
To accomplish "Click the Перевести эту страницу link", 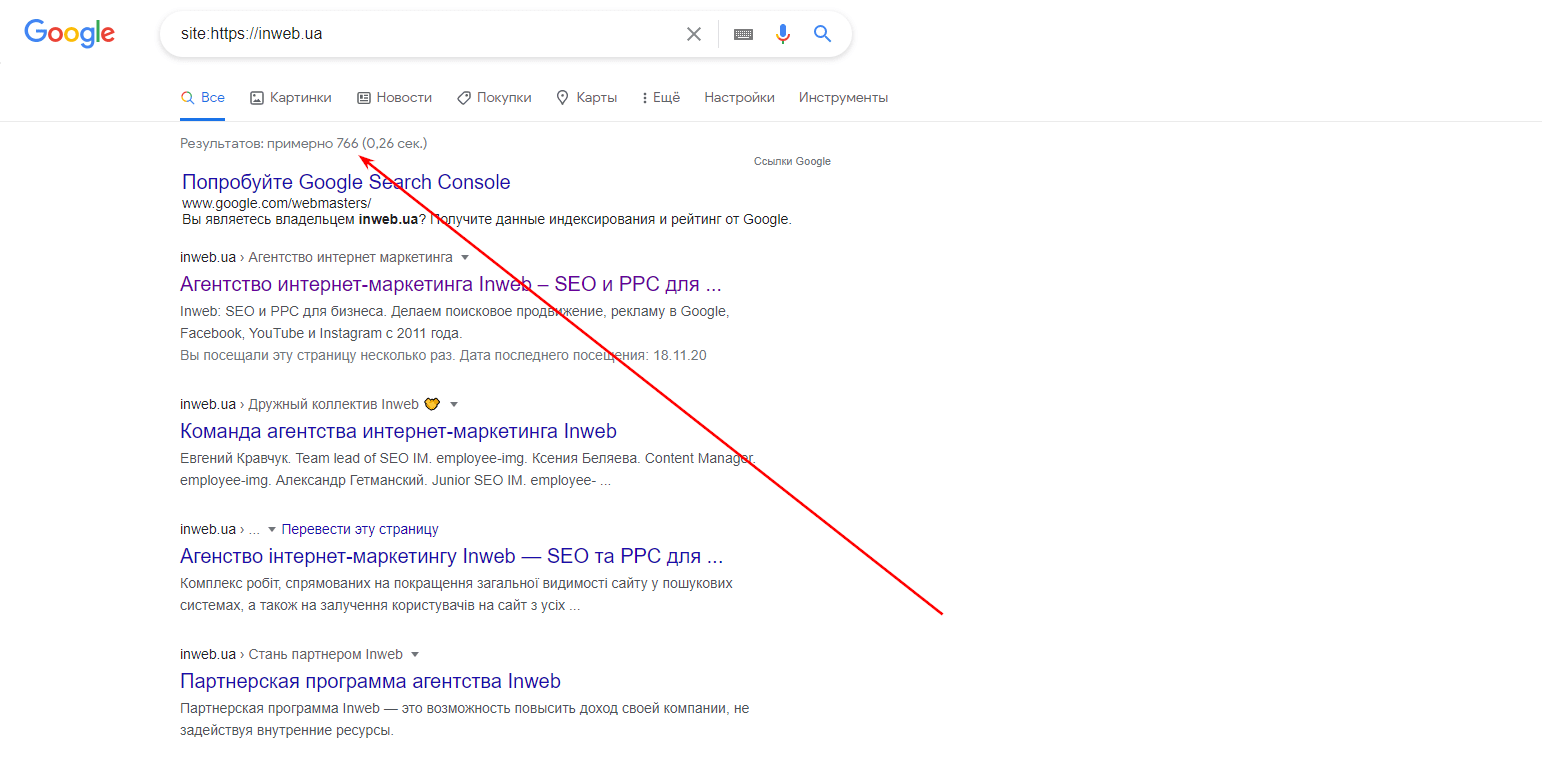I will tap(360, 529).
